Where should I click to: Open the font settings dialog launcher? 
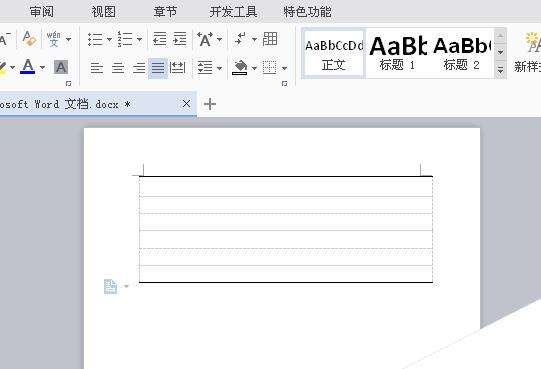(x=68, y=84)
